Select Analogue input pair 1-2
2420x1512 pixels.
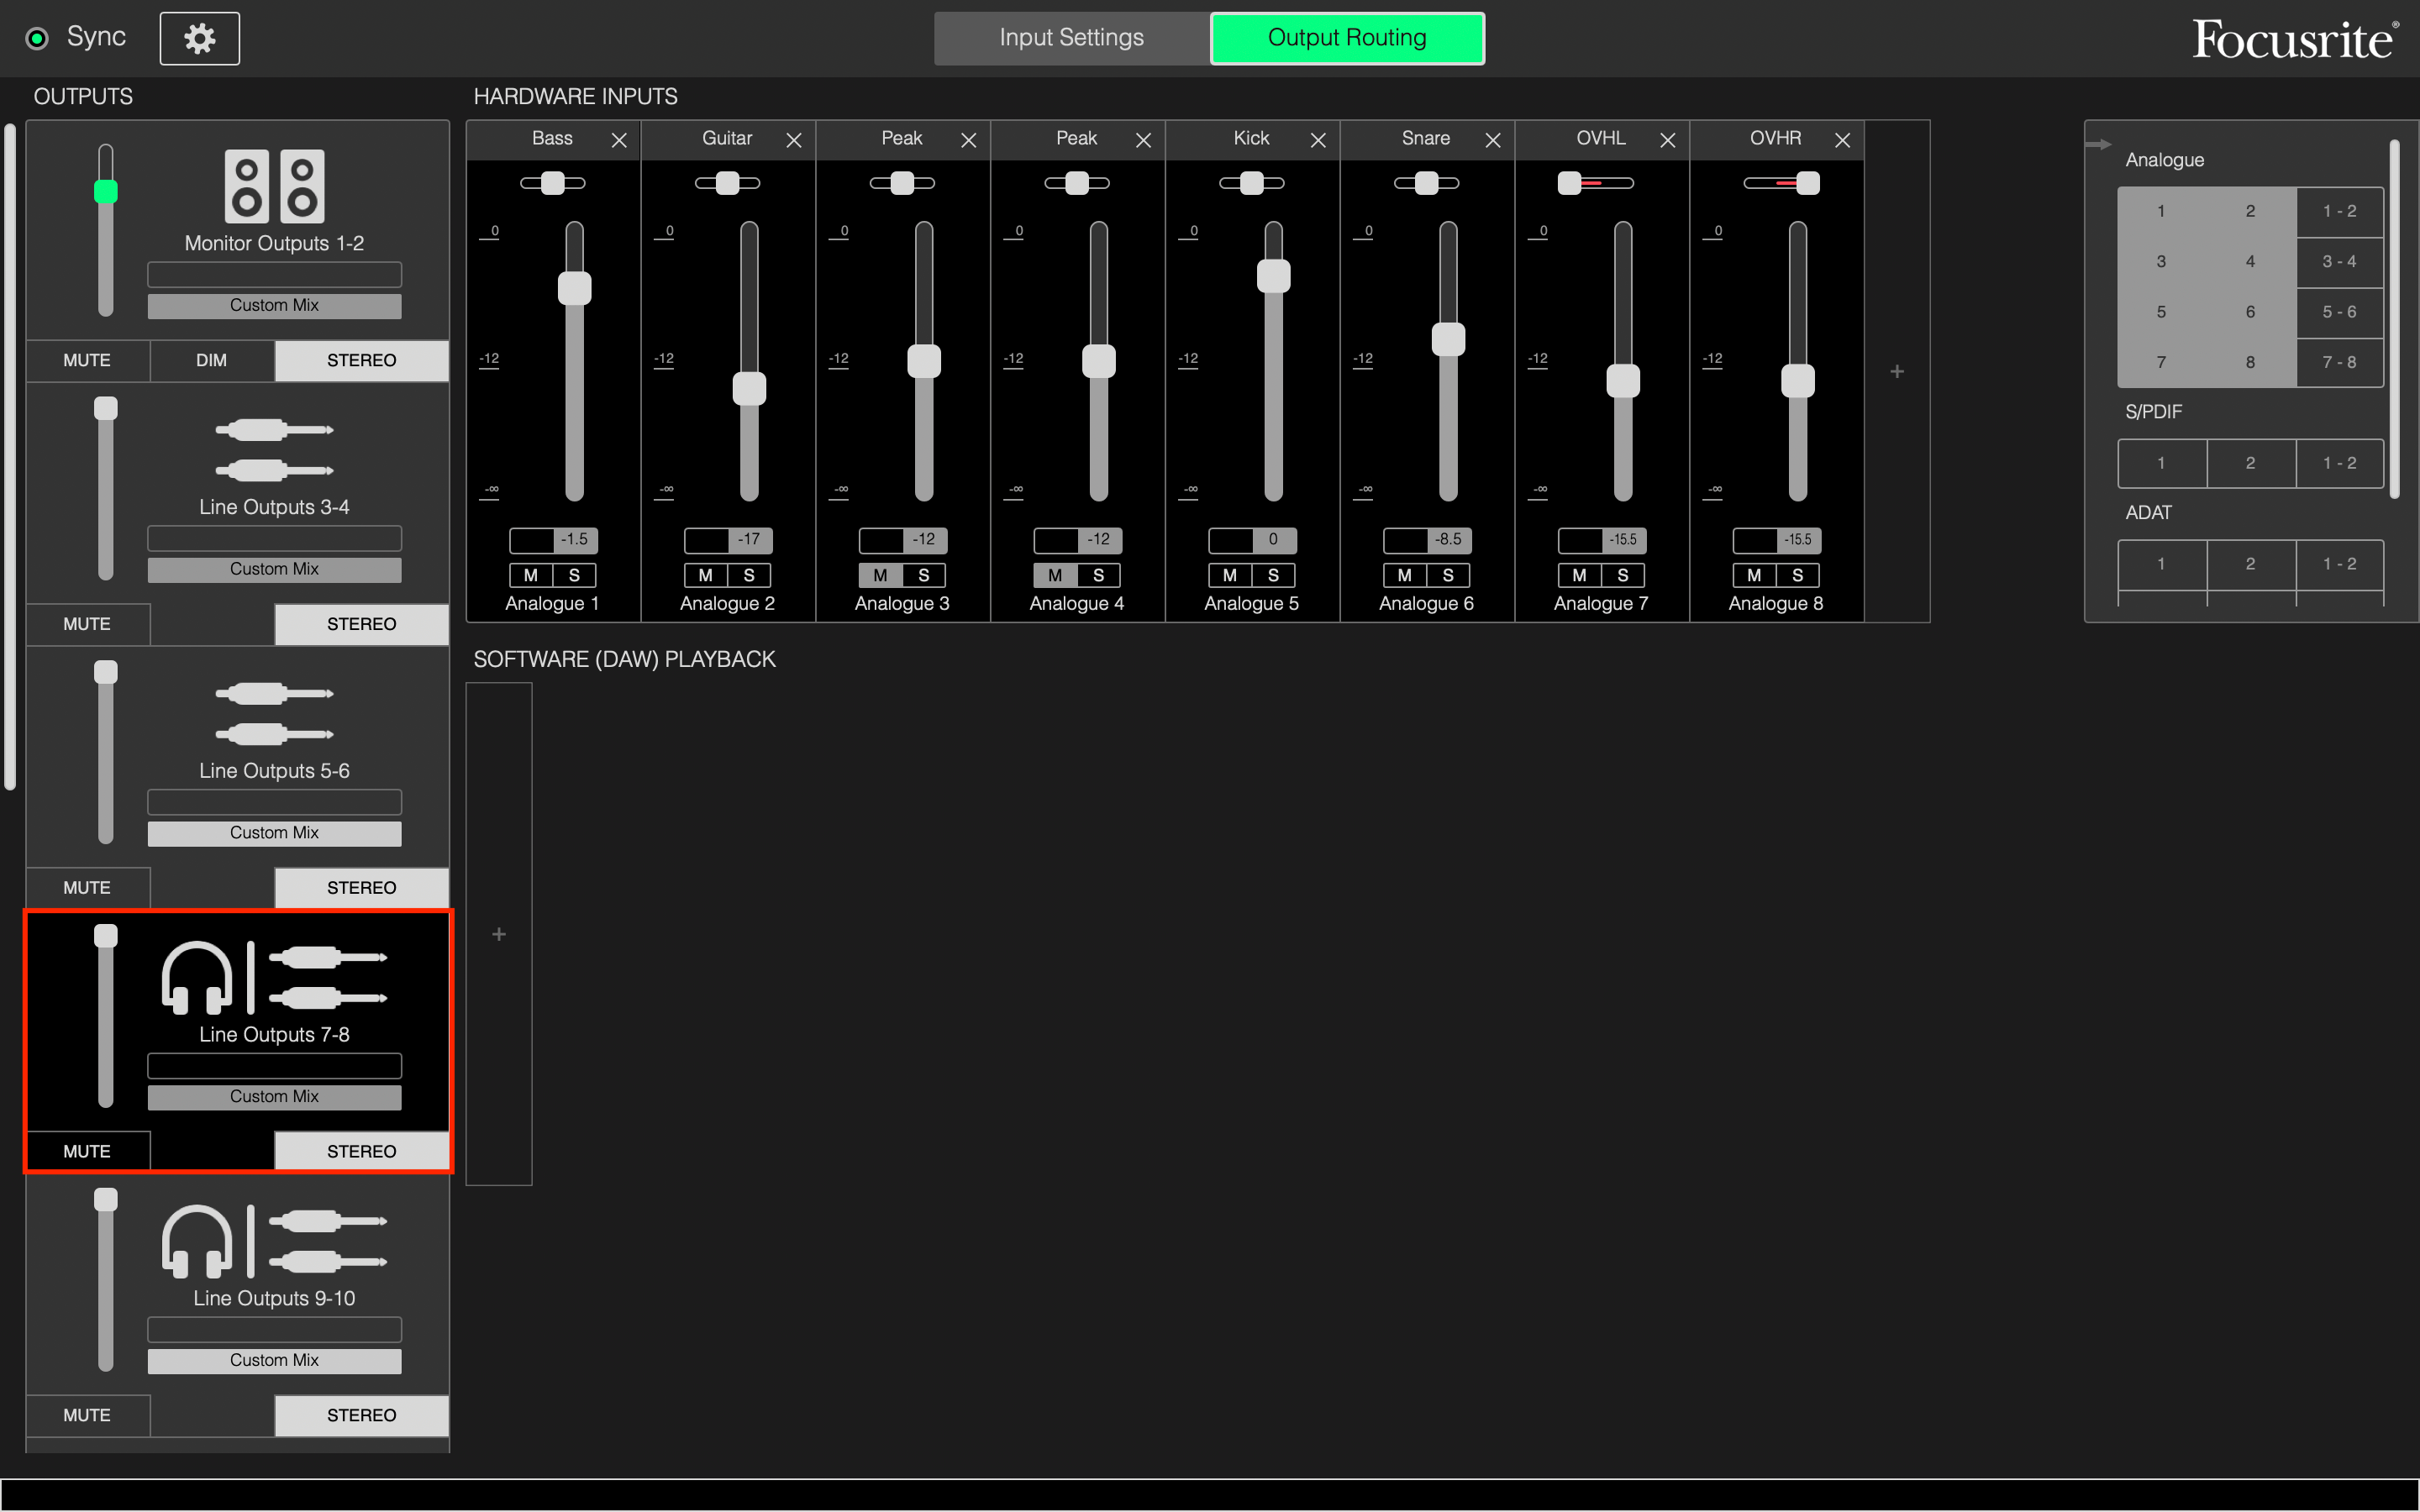pyautogui.click(x=2339, y=211)
